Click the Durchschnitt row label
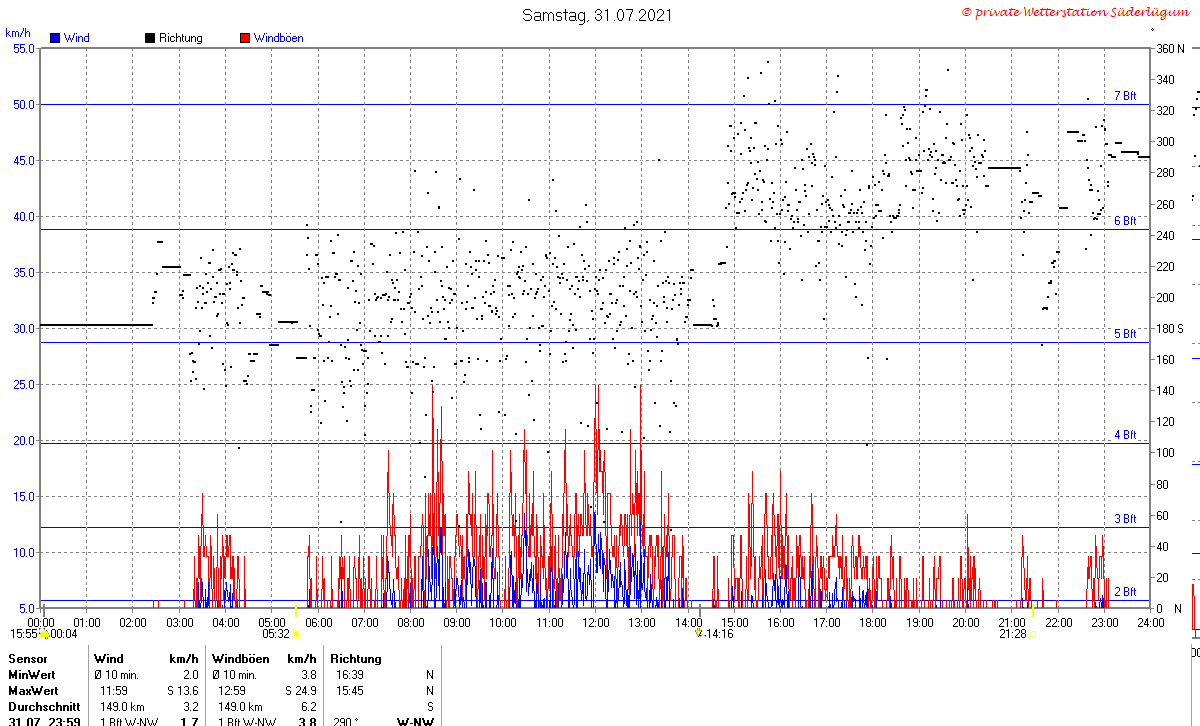This screenshot has height=726, width=1200. pos(42,706)
